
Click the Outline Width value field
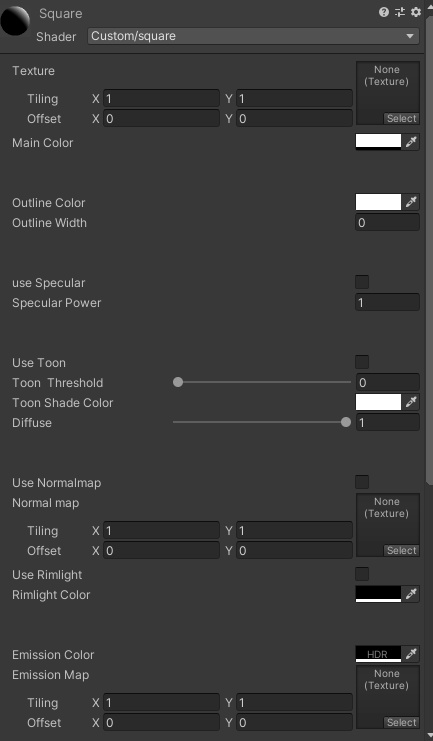(x=387, y=222)
